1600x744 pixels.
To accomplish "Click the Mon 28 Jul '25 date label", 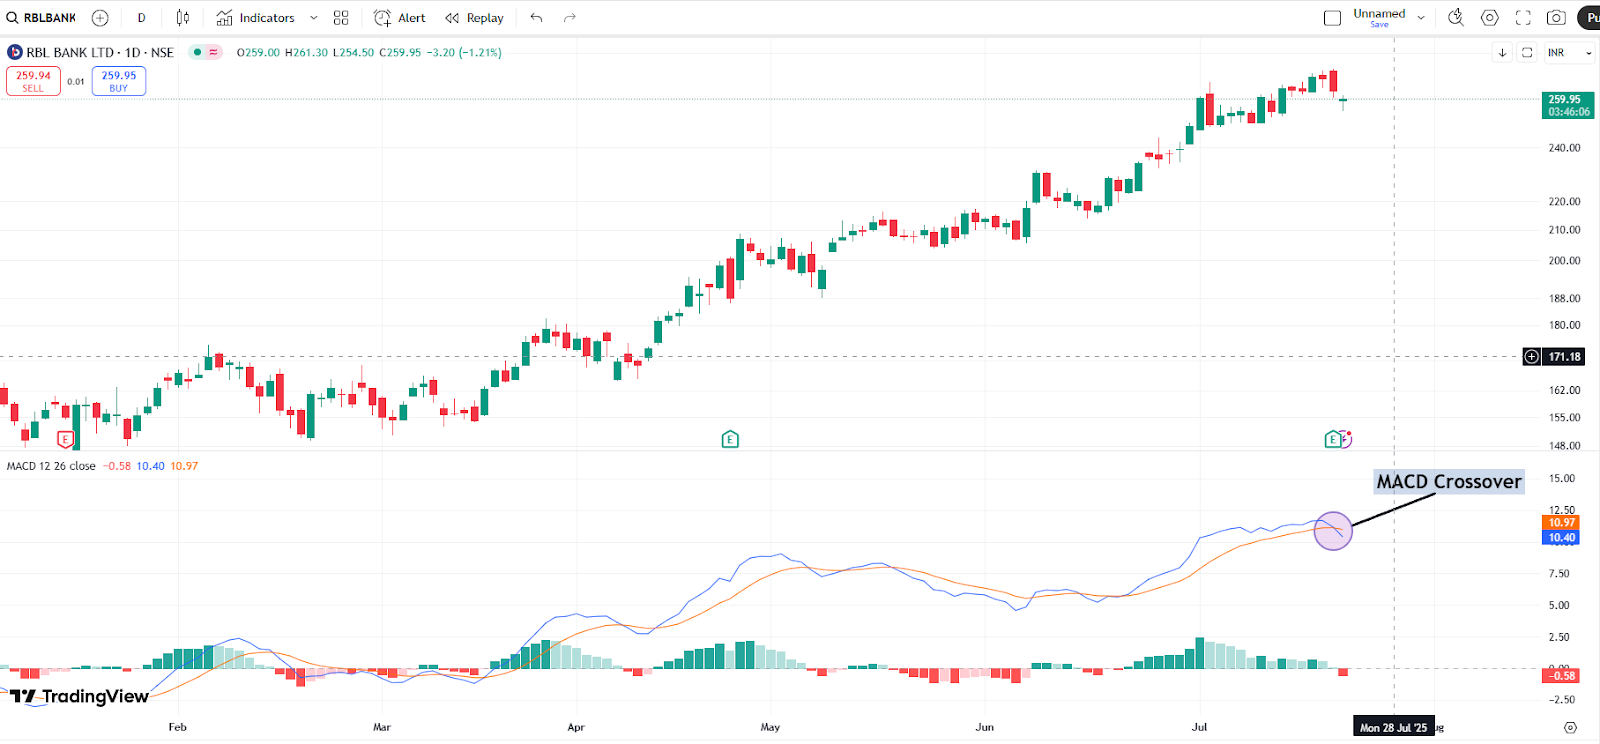I will [x=1393, y=727].
